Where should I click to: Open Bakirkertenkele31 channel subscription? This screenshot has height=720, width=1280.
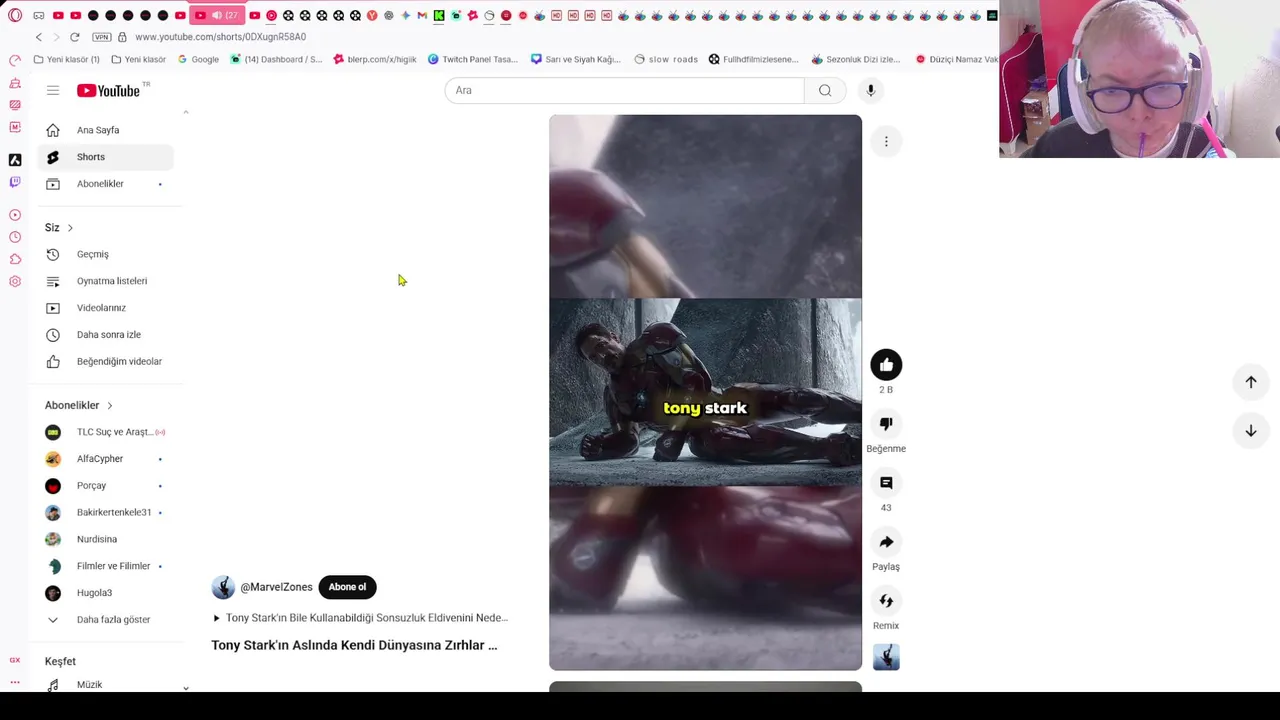tap(105, 512)
